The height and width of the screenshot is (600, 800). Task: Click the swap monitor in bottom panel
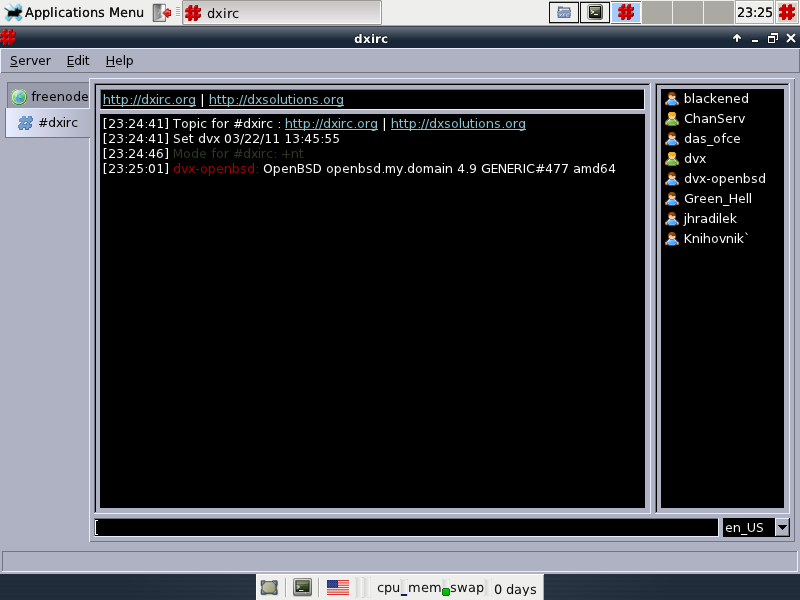pyautogui.click(x=467, y=588)
